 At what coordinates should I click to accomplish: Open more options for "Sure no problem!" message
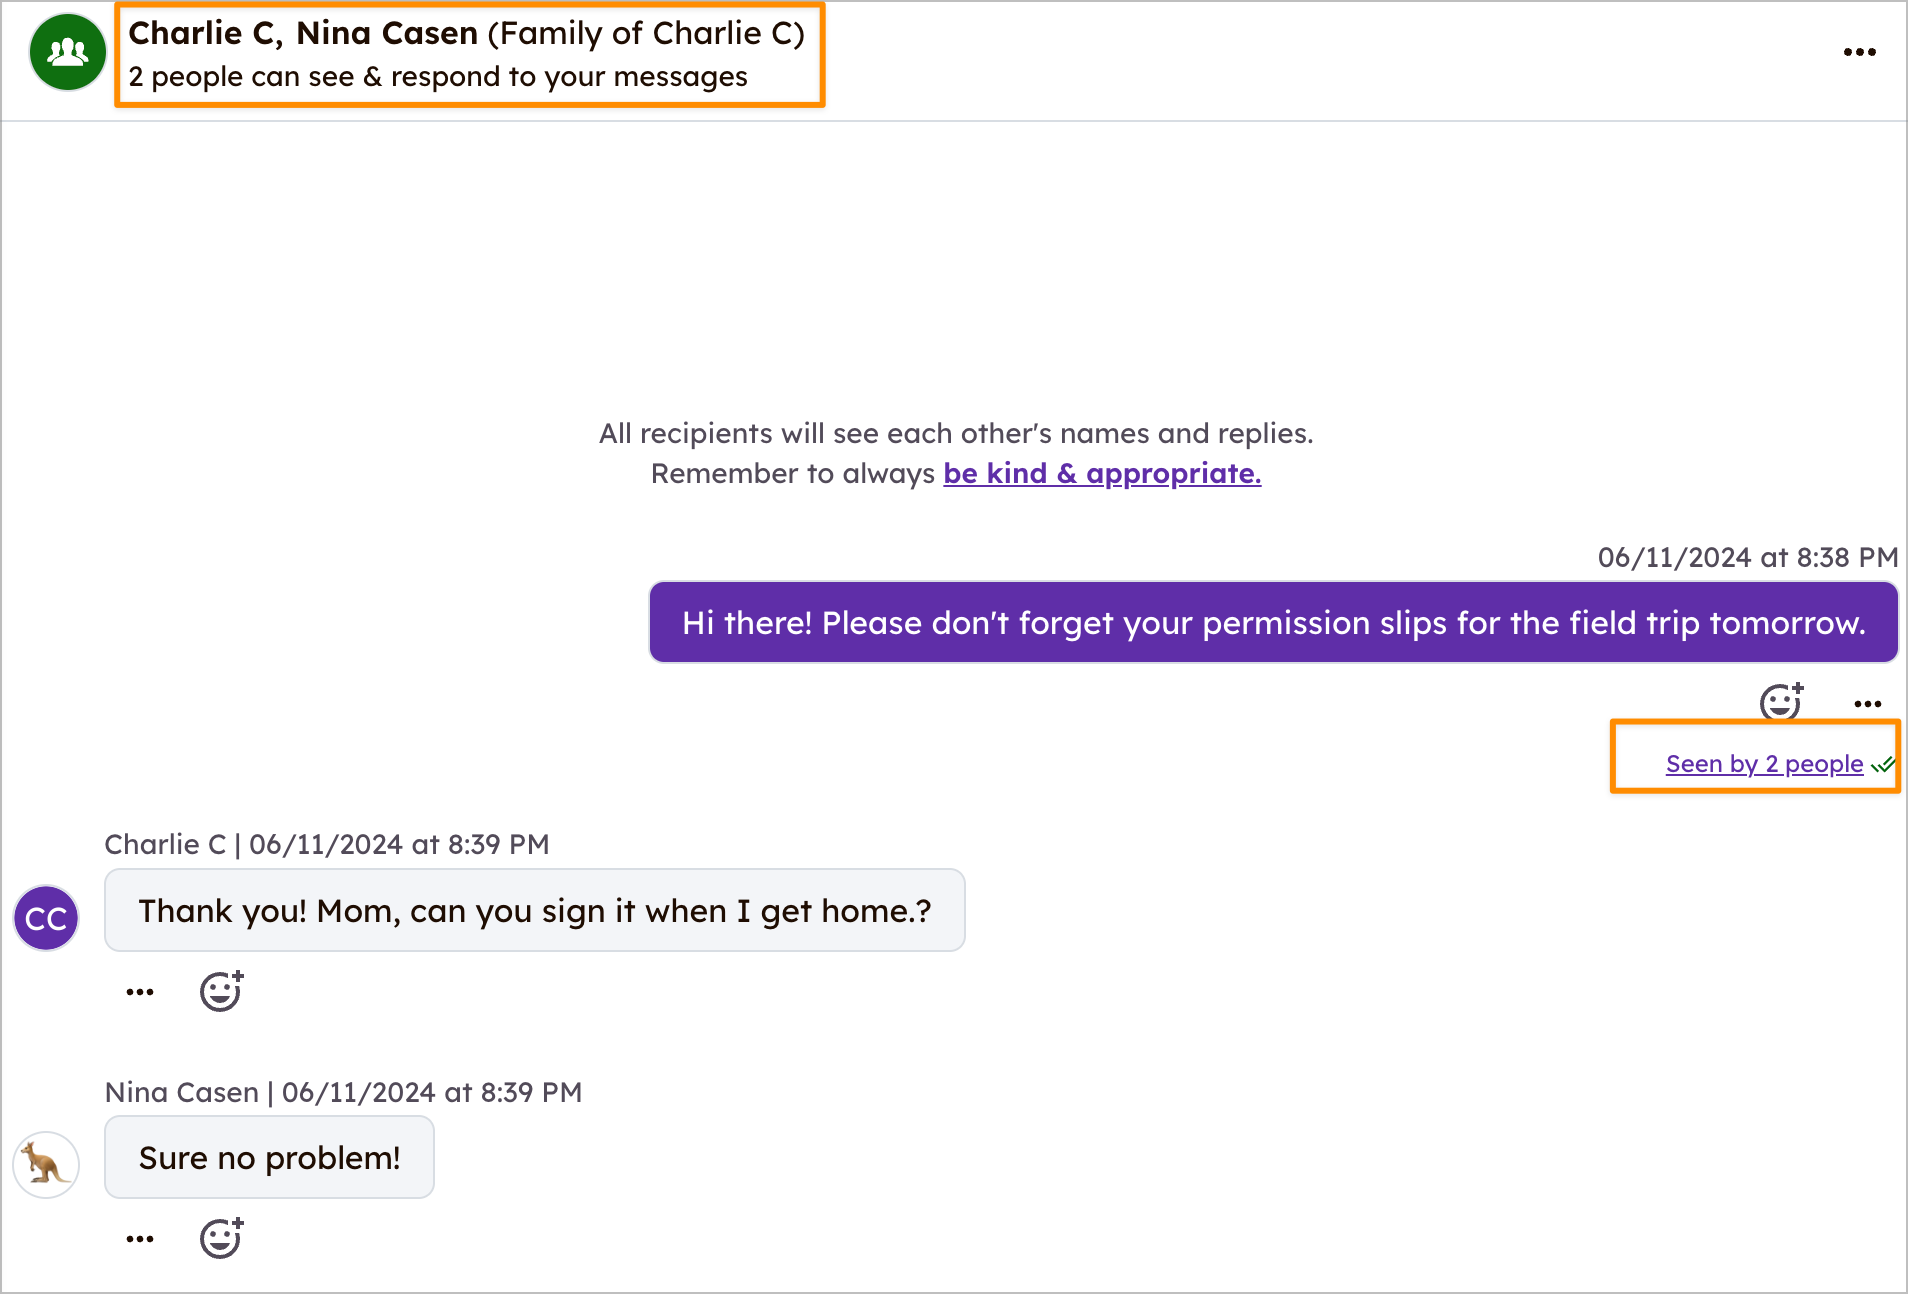140,1239
